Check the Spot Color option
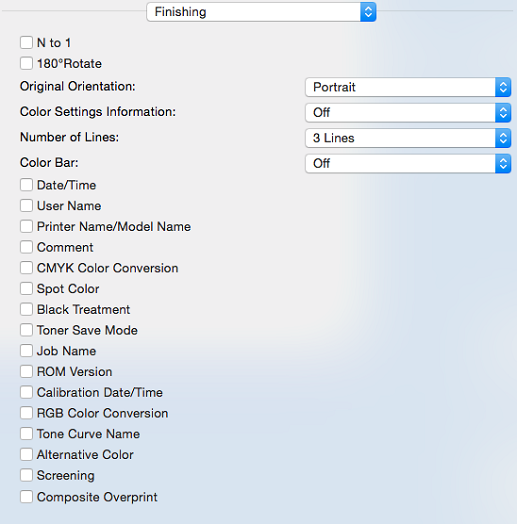 tap(26, 288)
